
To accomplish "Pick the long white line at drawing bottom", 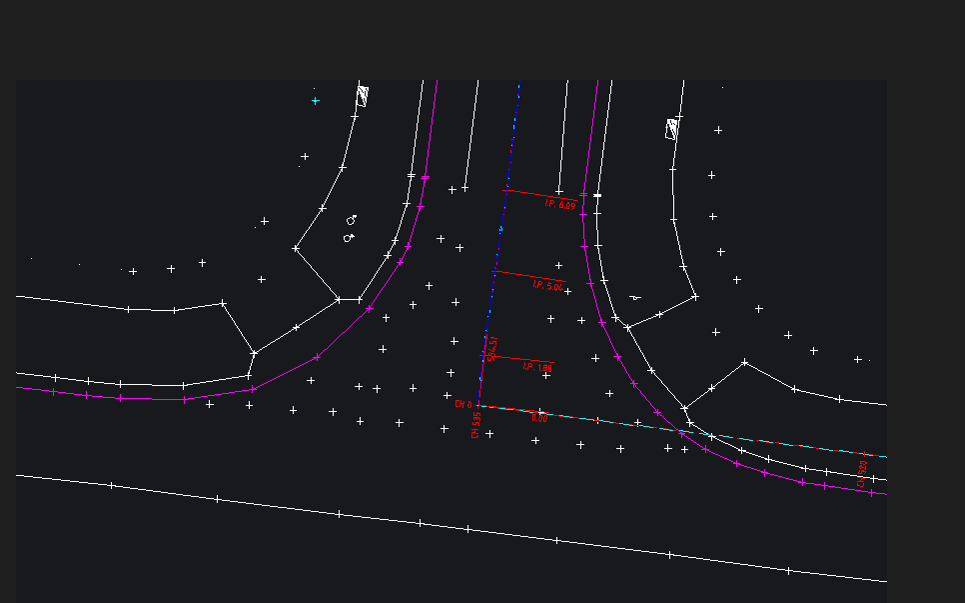I will coord(500,532).
